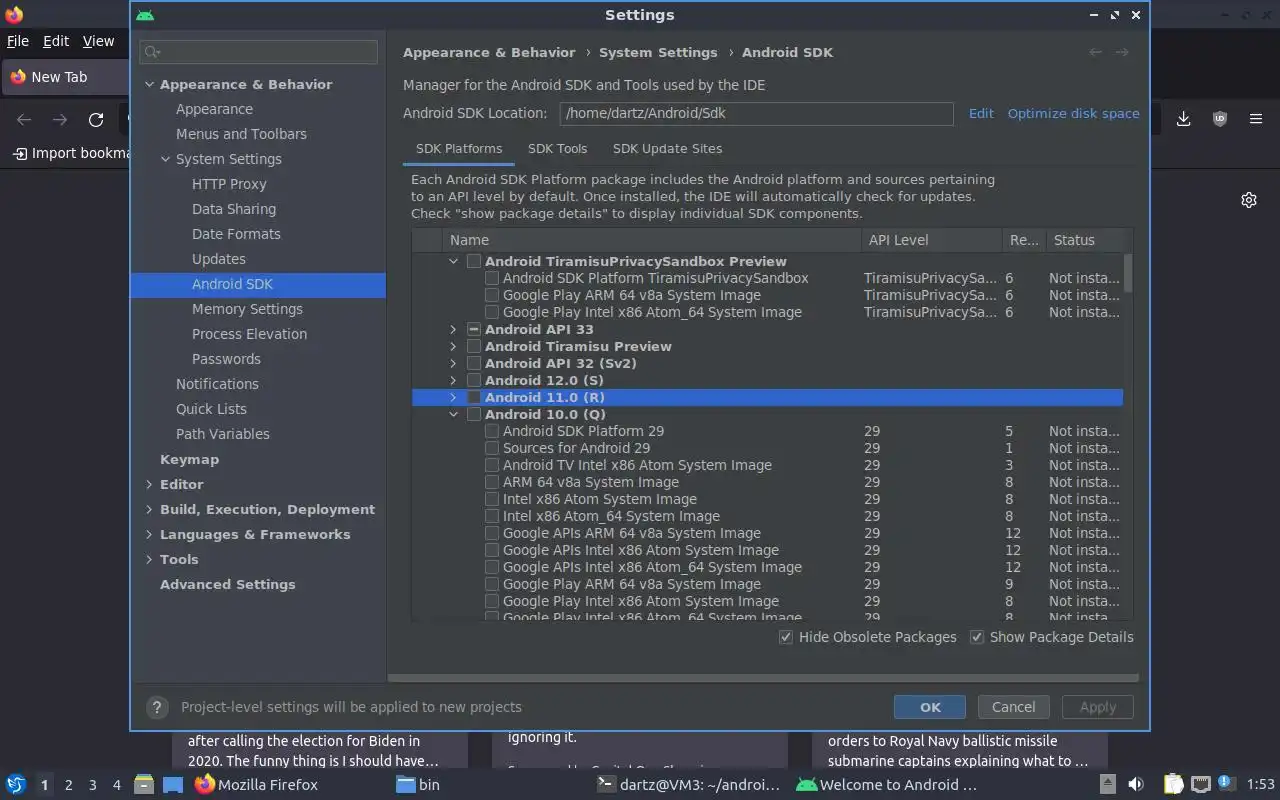The height and width of the screenshot is (800, 1280).
Task: Click Edit link for SDK location
Action: coord(981,114)
